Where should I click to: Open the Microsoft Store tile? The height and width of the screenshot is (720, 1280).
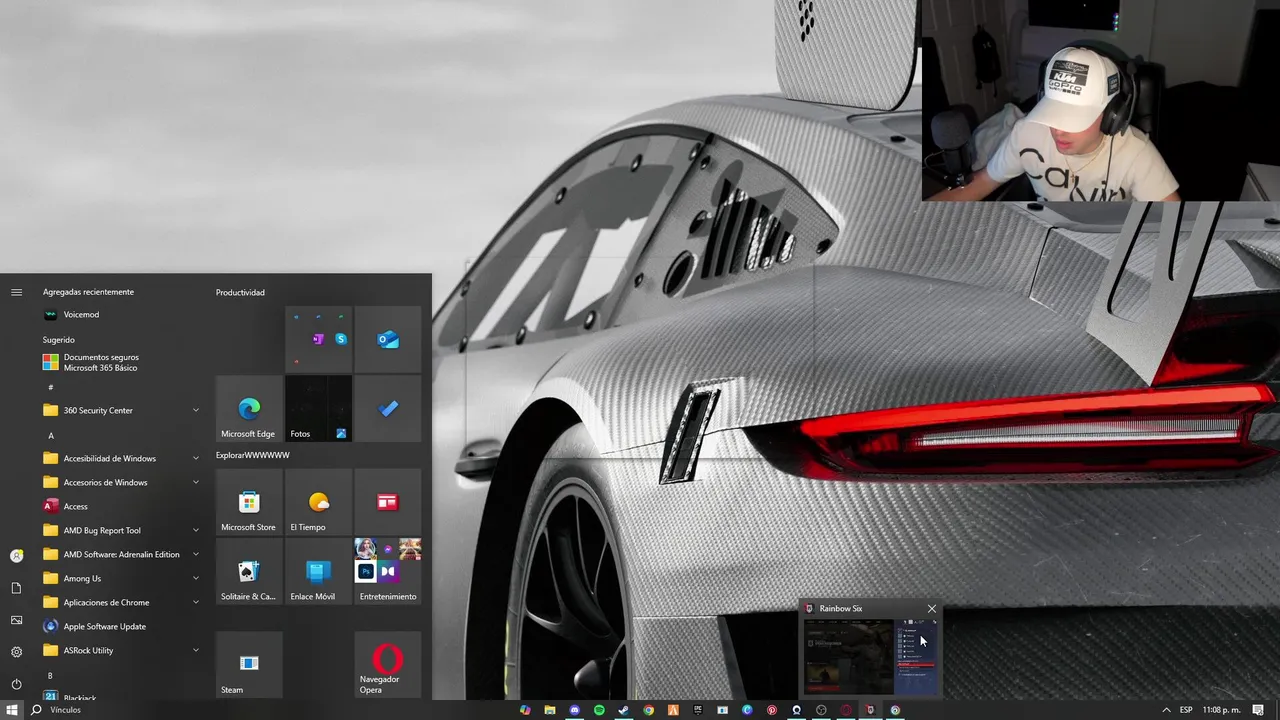[249, 502]
